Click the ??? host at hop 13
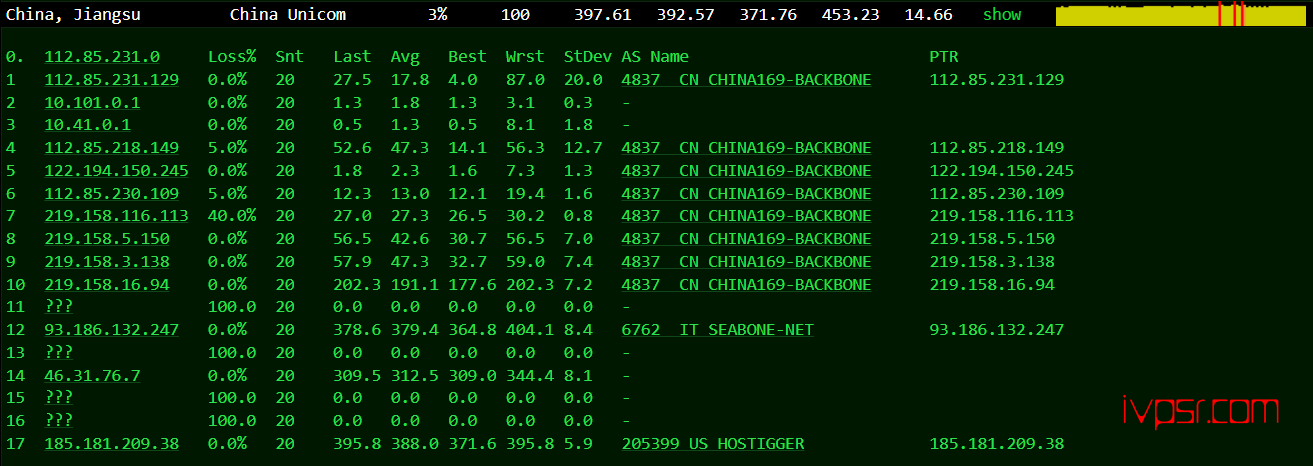This screenshot has width=1313, height=466. click(59, 353)
